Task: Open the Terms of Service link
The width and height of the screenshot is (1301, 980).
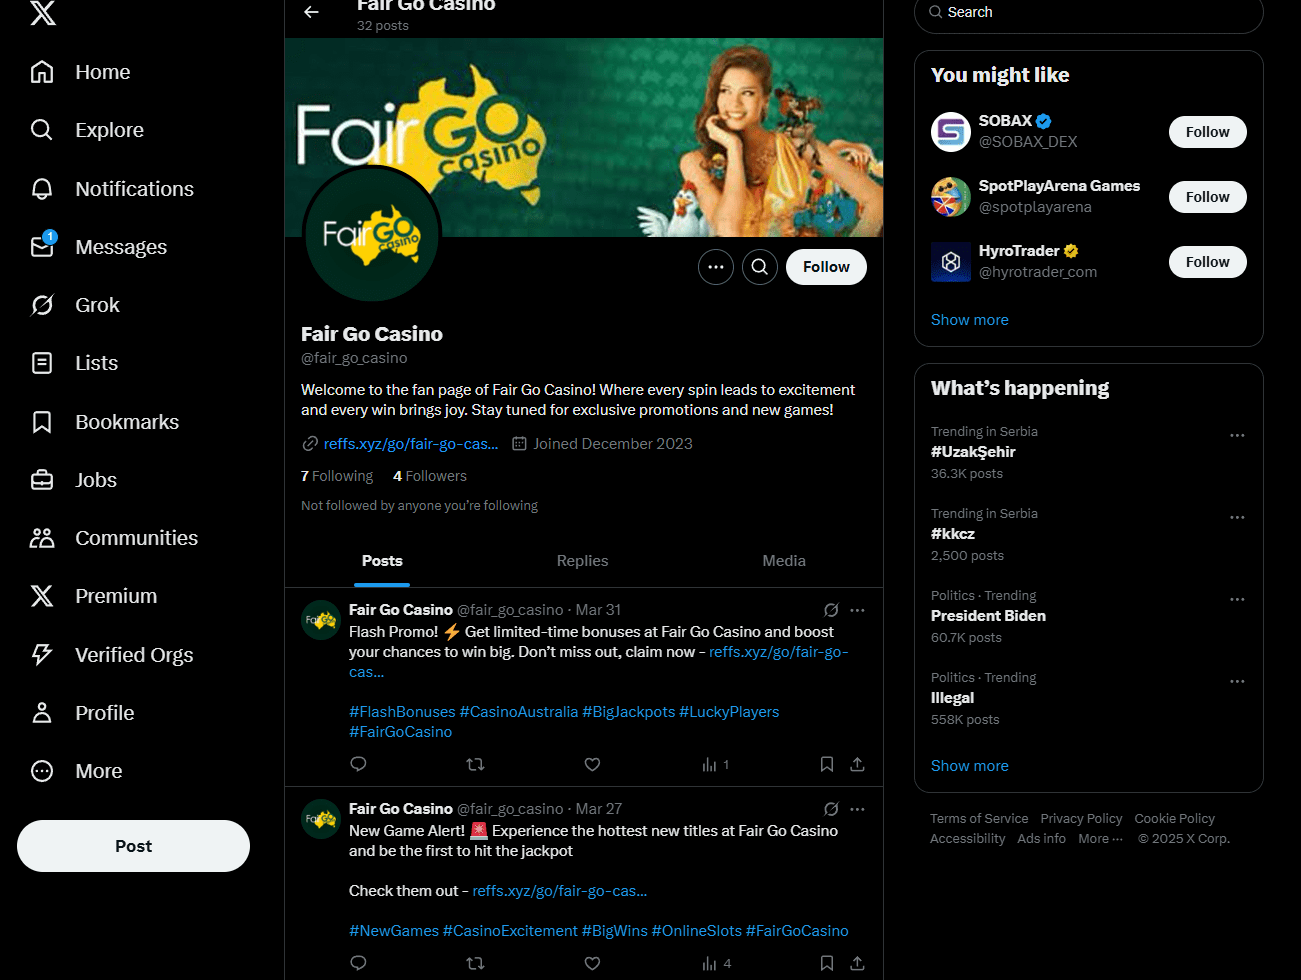Action: pyautogui.click(x=979, y=819)
